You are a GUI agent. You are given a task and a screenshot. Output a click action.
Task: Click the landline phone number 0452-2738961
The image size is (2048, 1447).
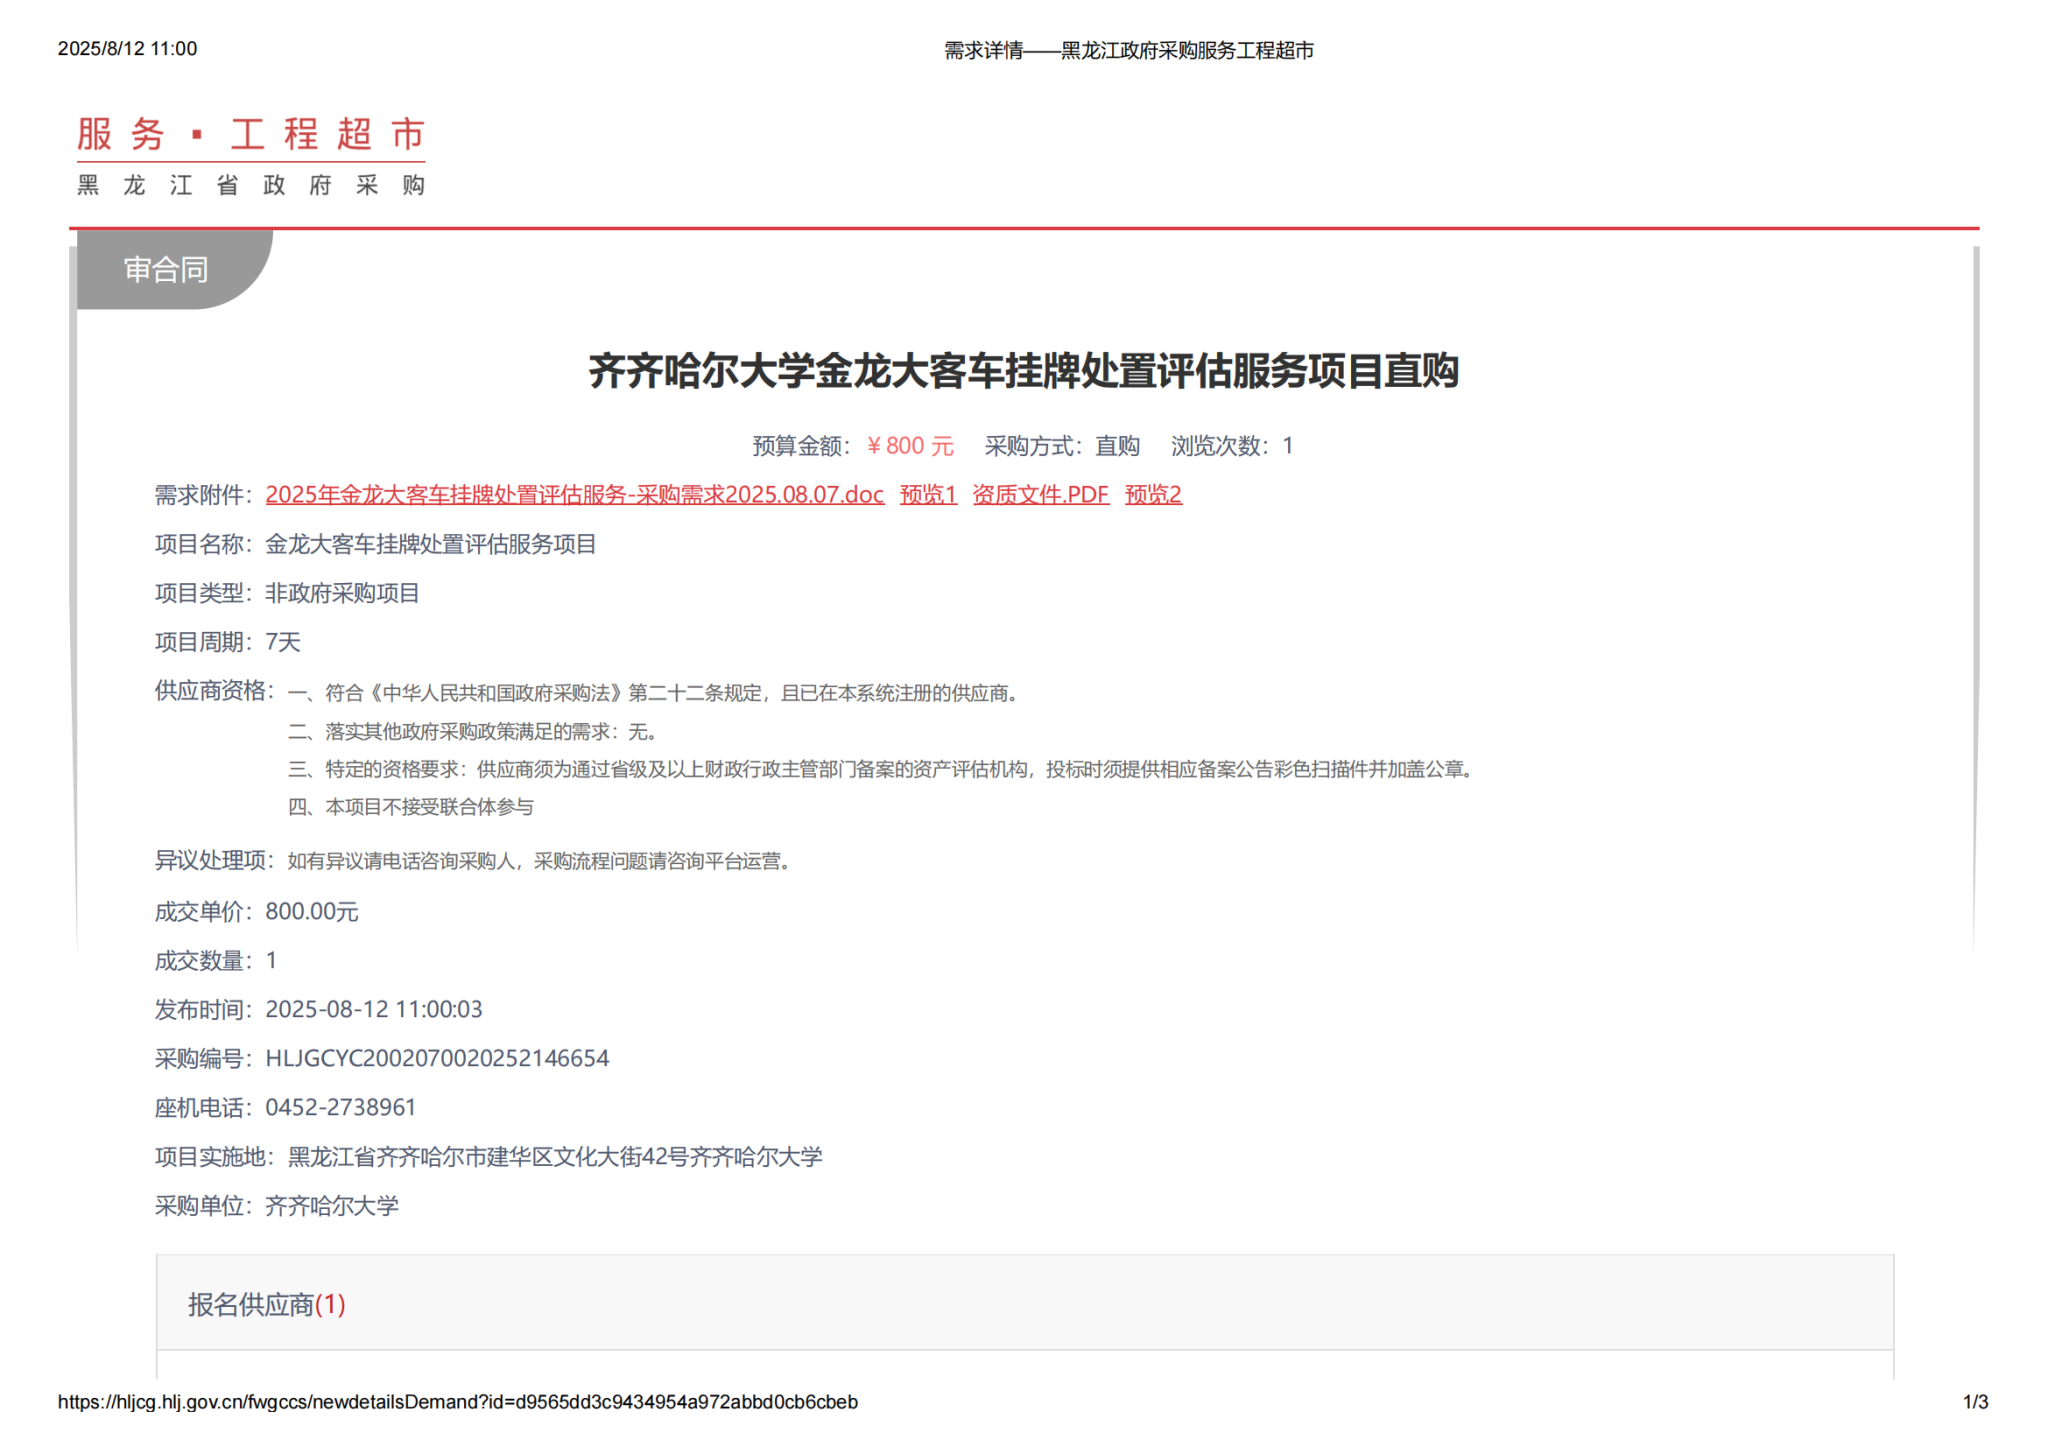tap(340, 1108)
